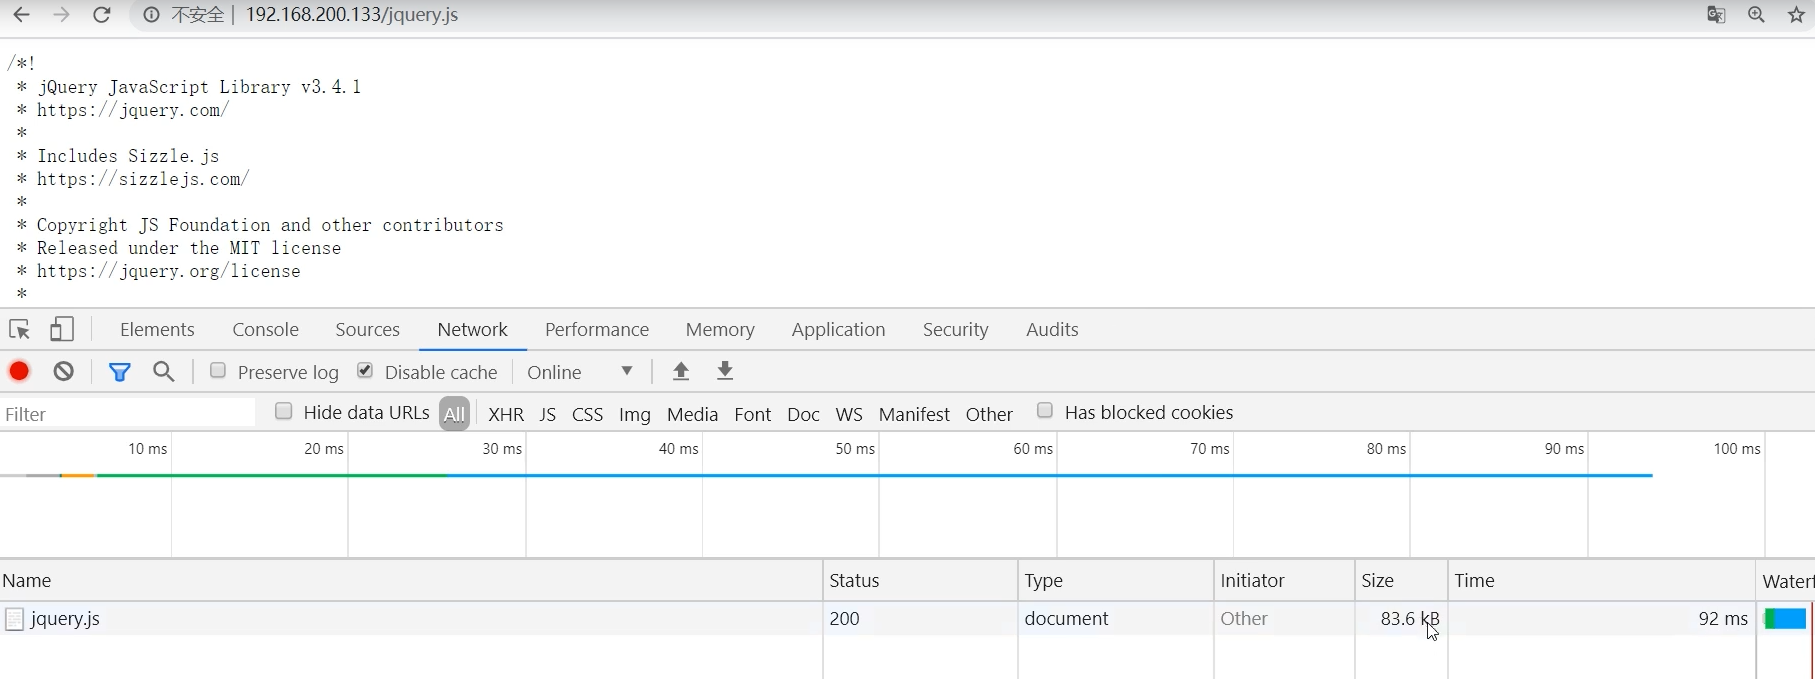Click the Filter text input field
The image size is (1815, 679).
[x=128, y=414]
